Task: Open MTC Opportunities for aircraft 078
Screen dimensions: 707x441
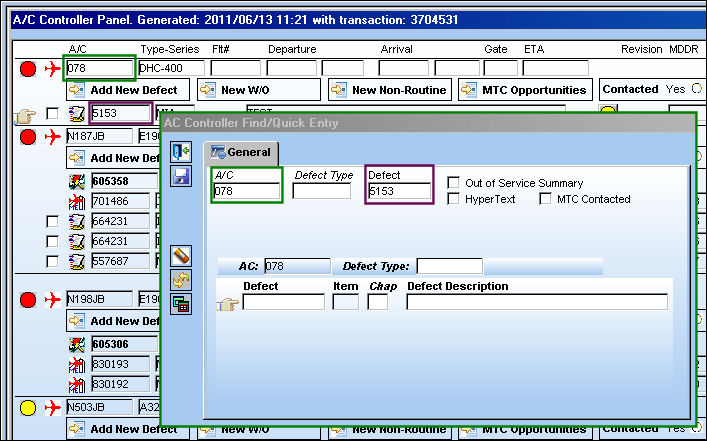Action: coord(525,90)
